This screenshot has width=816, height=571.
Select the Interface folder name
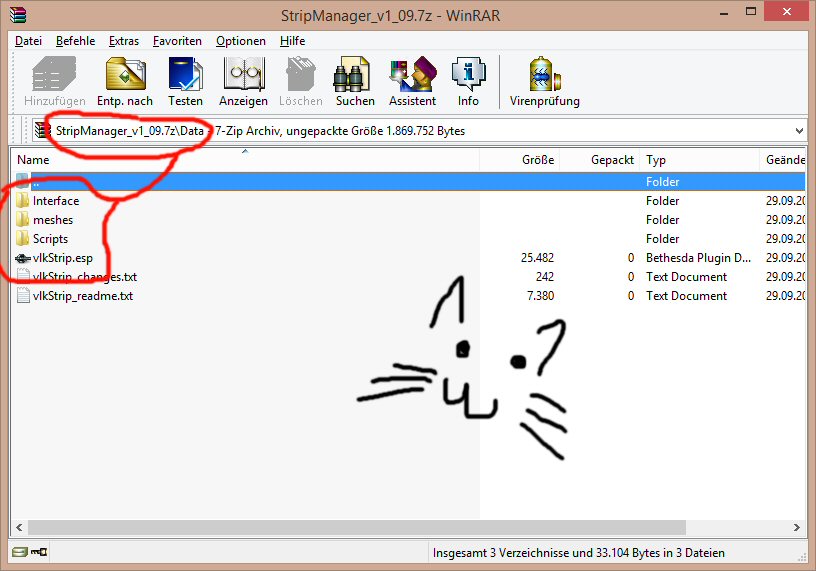click(56, 200)
